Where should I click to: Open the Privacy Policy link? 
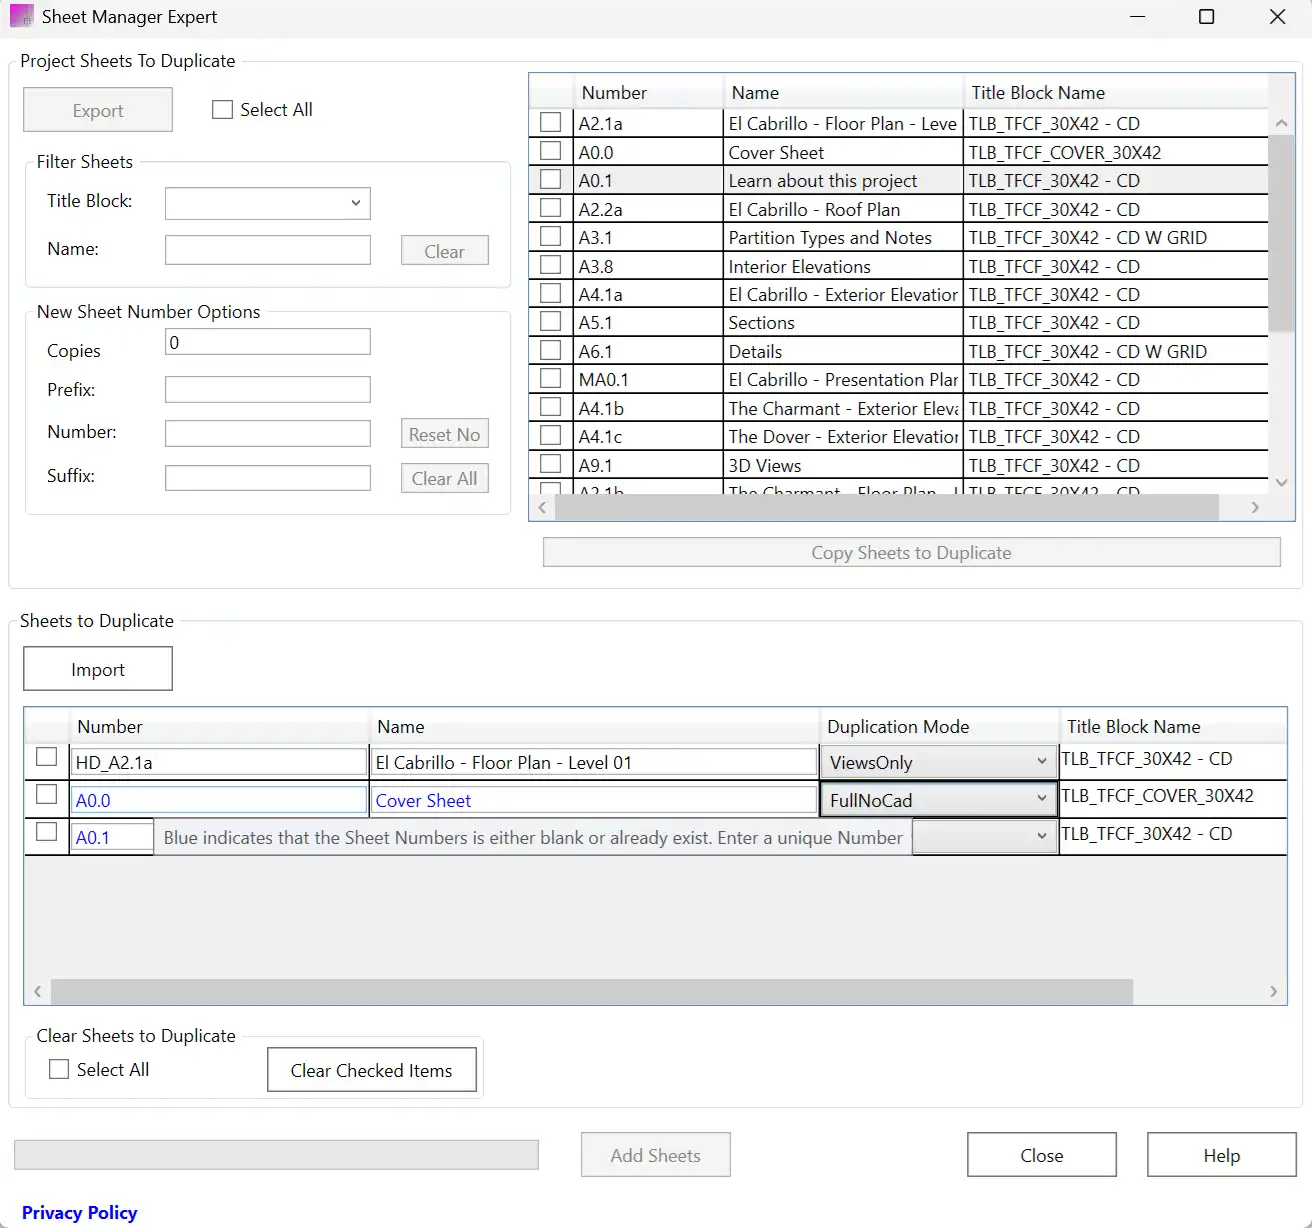80,1212
